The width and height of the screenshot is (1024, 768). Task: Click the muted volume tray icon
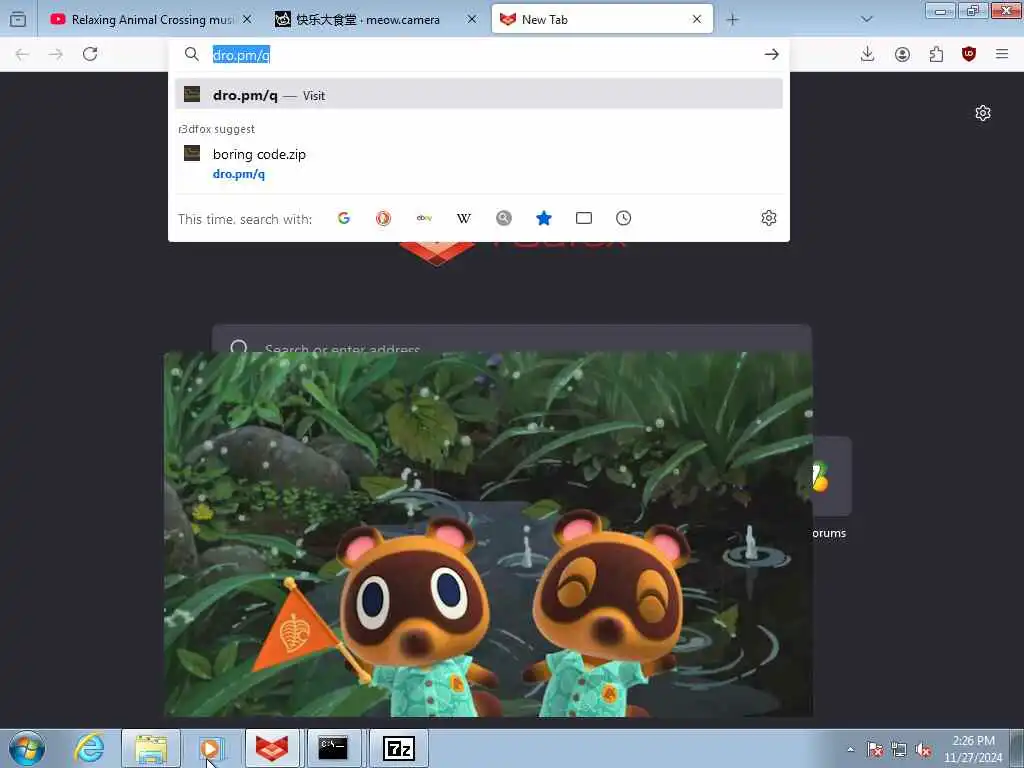click(923, 749)
